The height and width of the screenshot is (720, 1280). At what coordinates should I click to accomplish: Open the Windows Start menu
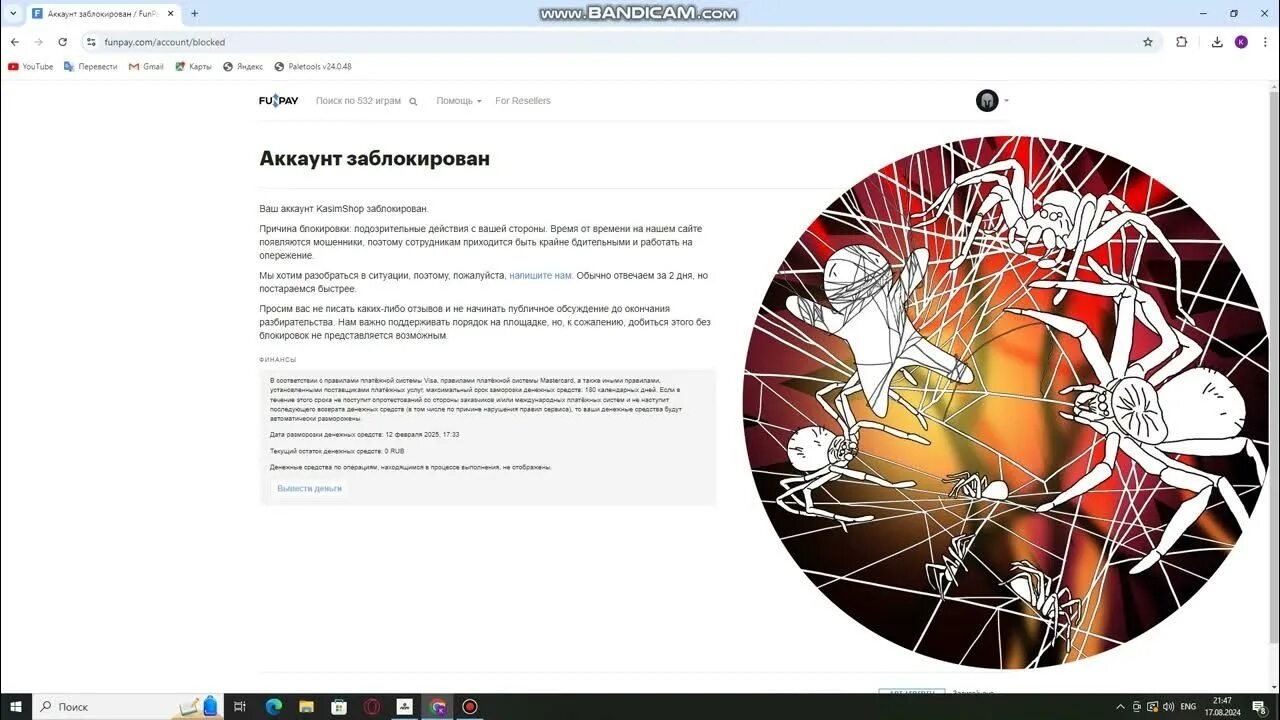pyautogui.click(x=16, y=706)
